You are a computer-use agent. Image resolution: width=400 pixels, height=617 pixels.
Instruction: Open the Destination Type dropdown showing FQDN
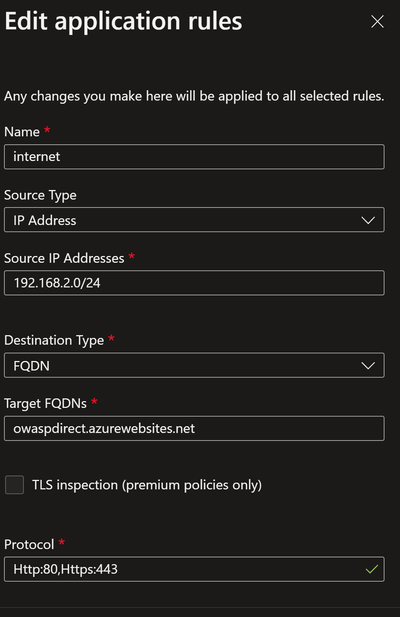194,365
